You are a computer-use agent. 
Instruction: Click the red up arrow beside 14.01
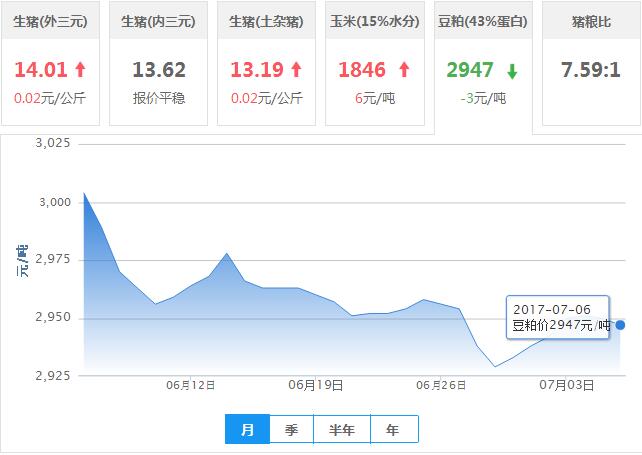(x=80, y=70)
